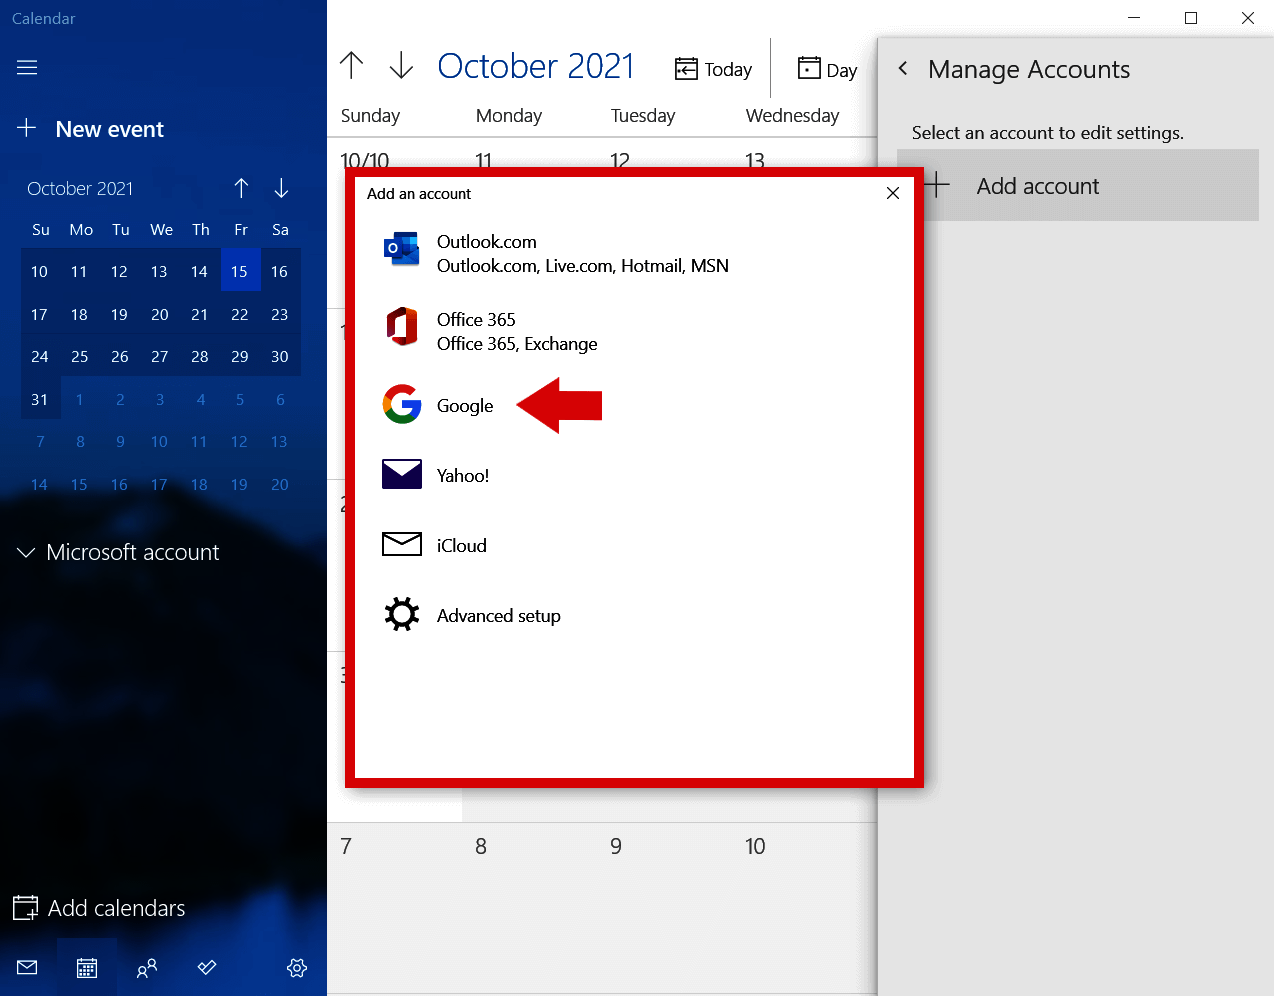Open Calendar settings gear icon
The image size is (1274, 996).
click(296, 967)
